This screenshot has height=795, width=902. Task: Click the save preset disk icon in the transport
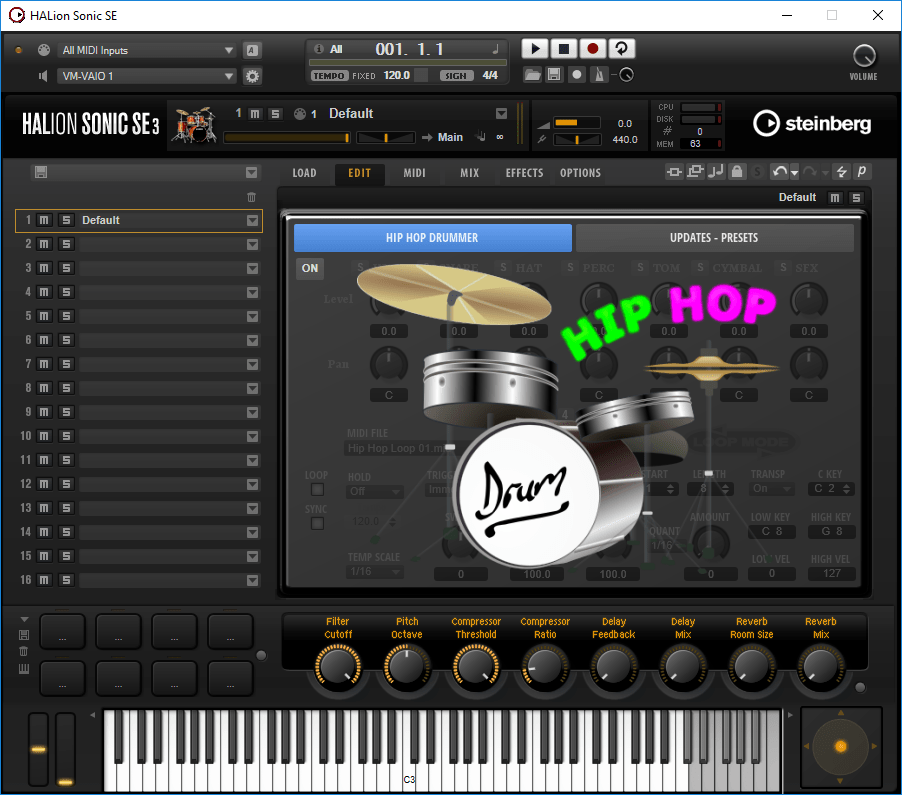coord(554,74)
